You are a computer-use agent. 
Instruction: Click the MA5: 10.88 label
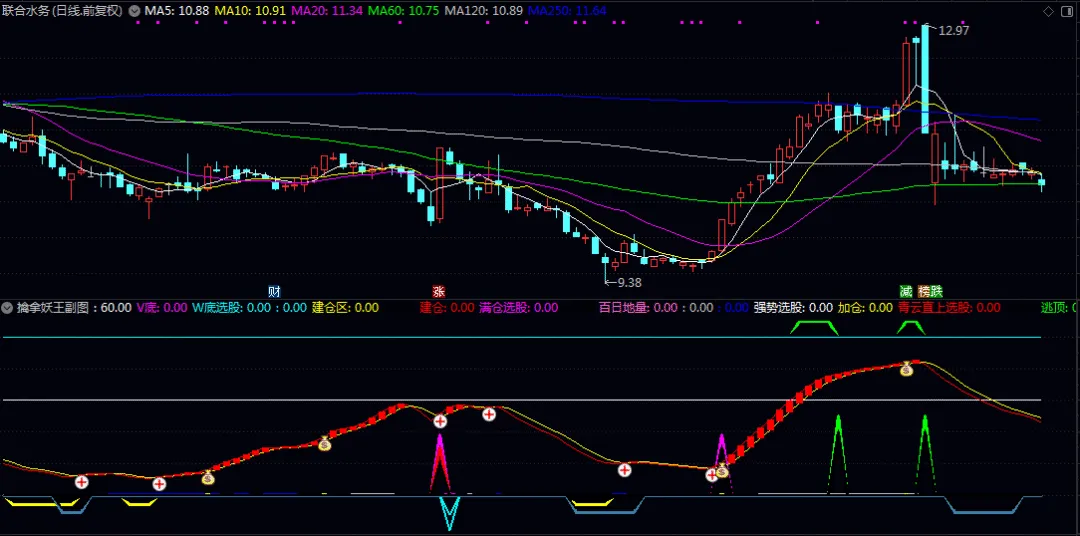(176, 11)
